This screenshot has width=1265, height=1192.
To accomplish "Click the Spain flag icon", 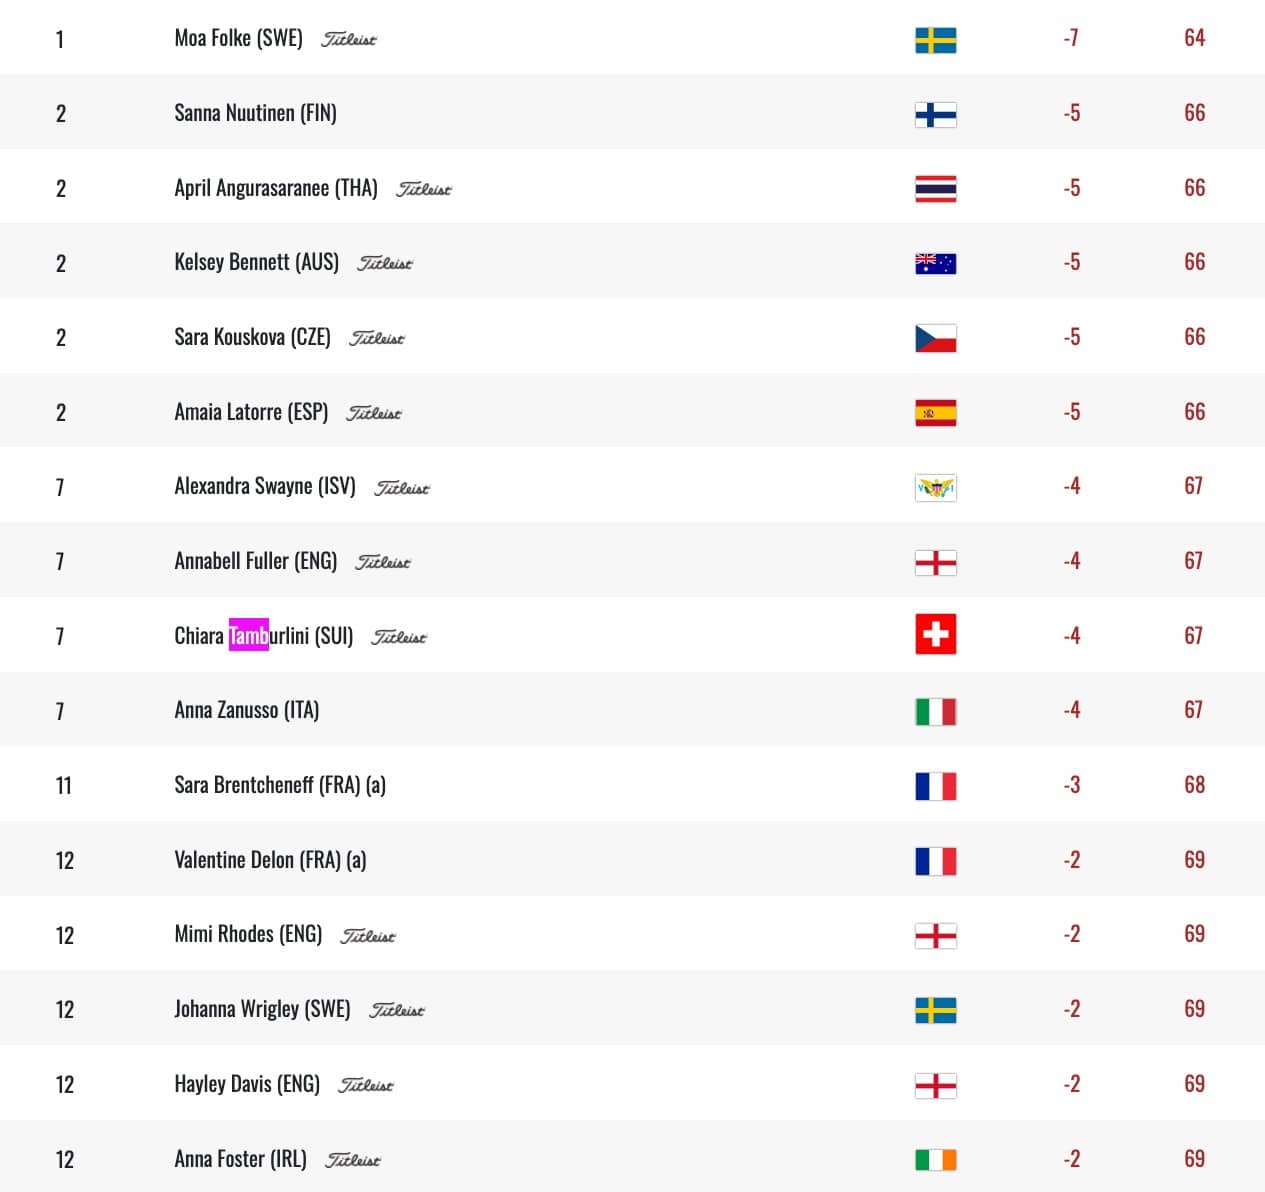I will point(935,413).
